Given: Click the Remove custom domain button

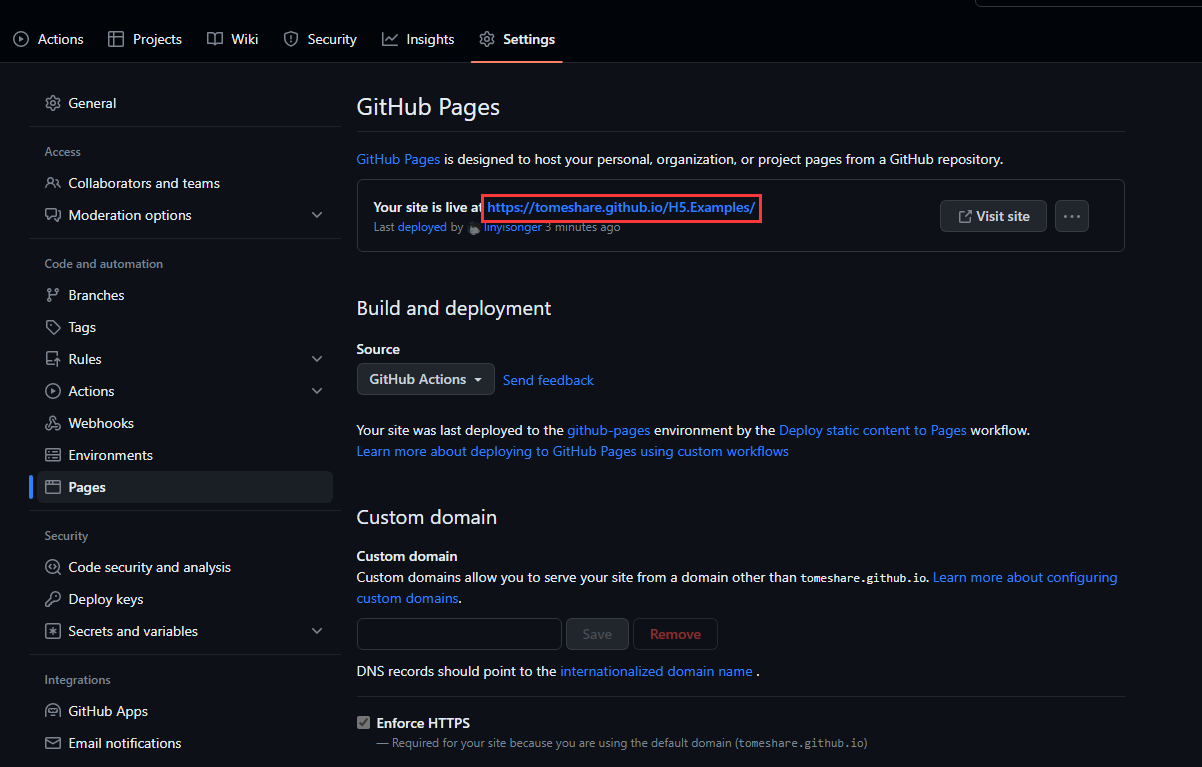Looking at the screenshot, I should [x=675, y=634].
